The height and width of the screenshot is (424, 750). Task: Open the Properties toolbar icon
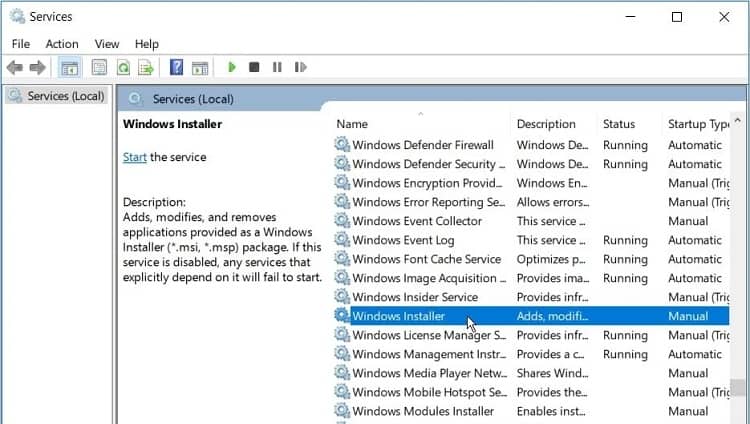tap(99, 67)
